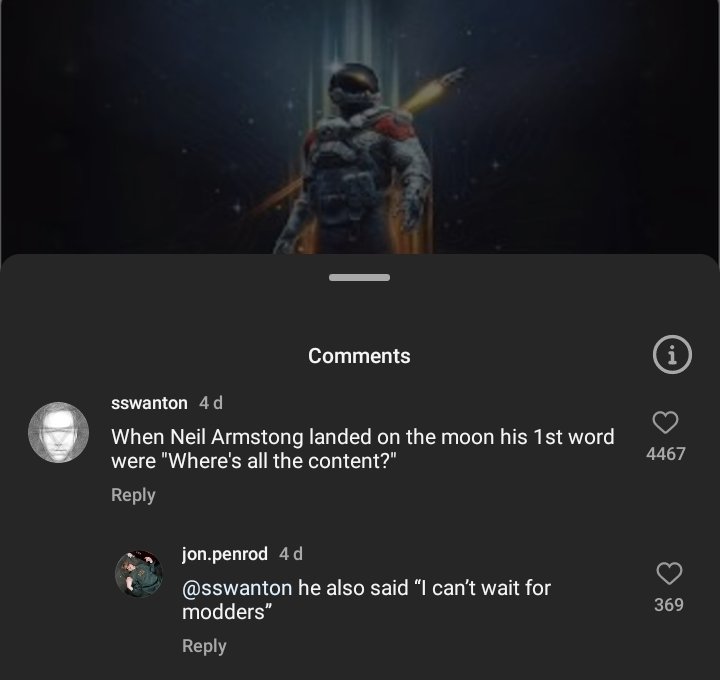Open sswanton's profile picture

58,432
